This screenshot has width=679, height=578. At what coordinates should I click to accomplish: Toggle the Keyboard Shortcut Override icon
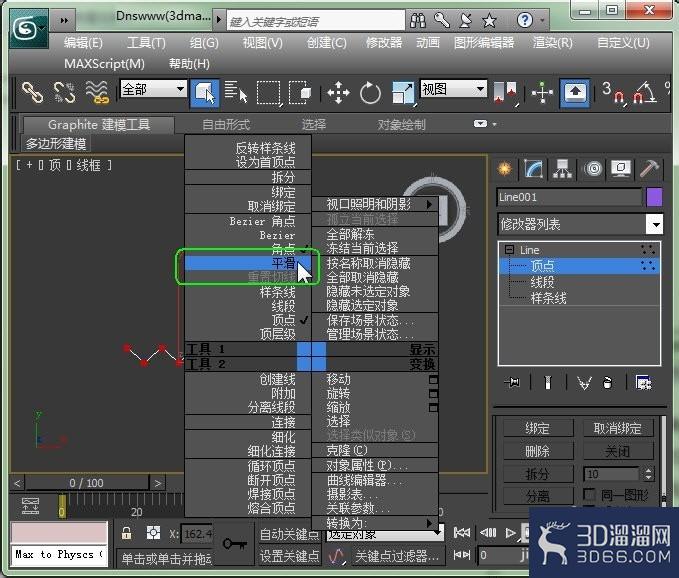[x=575, y=92]
